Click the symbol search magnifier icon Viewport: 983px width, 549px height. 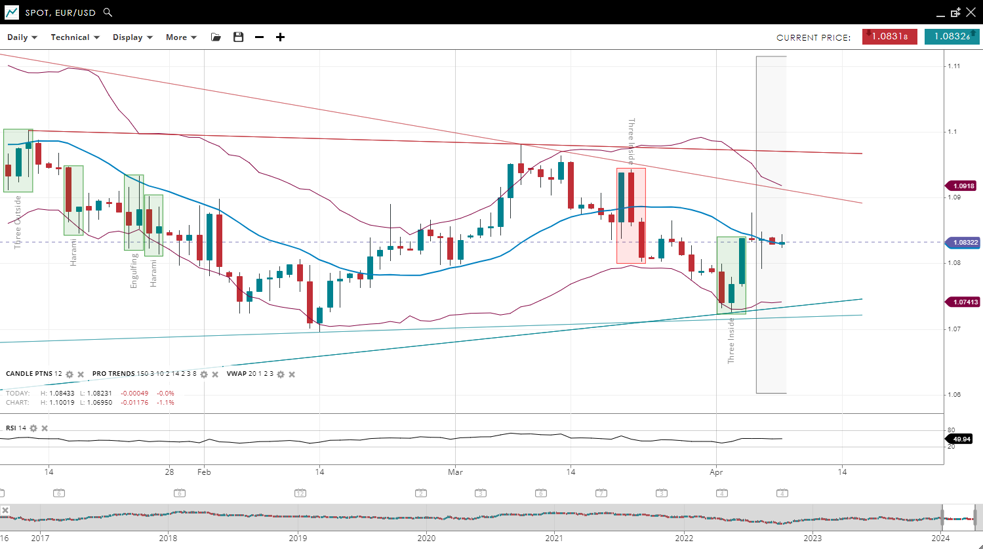108,13
